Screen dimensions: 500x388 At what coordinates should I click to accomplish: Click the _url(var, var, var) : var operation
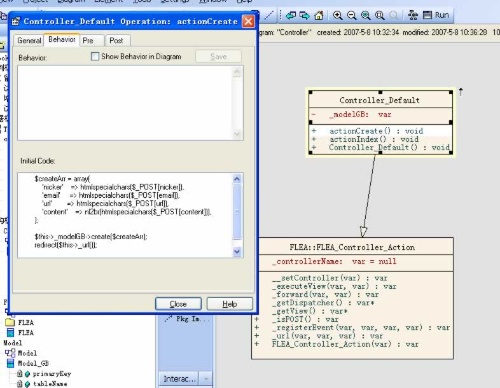[x=327, y=336]
